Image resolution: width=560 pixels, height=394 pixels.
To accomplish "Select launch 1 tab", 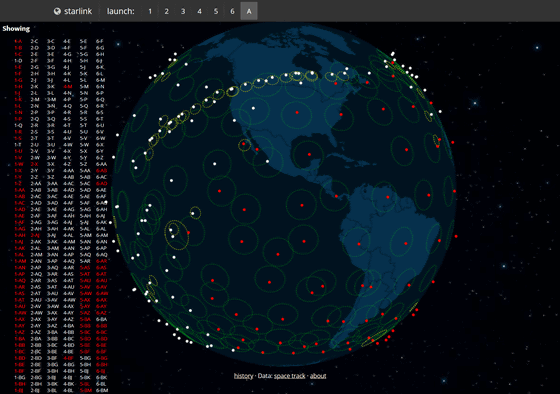I will point(150,11).
